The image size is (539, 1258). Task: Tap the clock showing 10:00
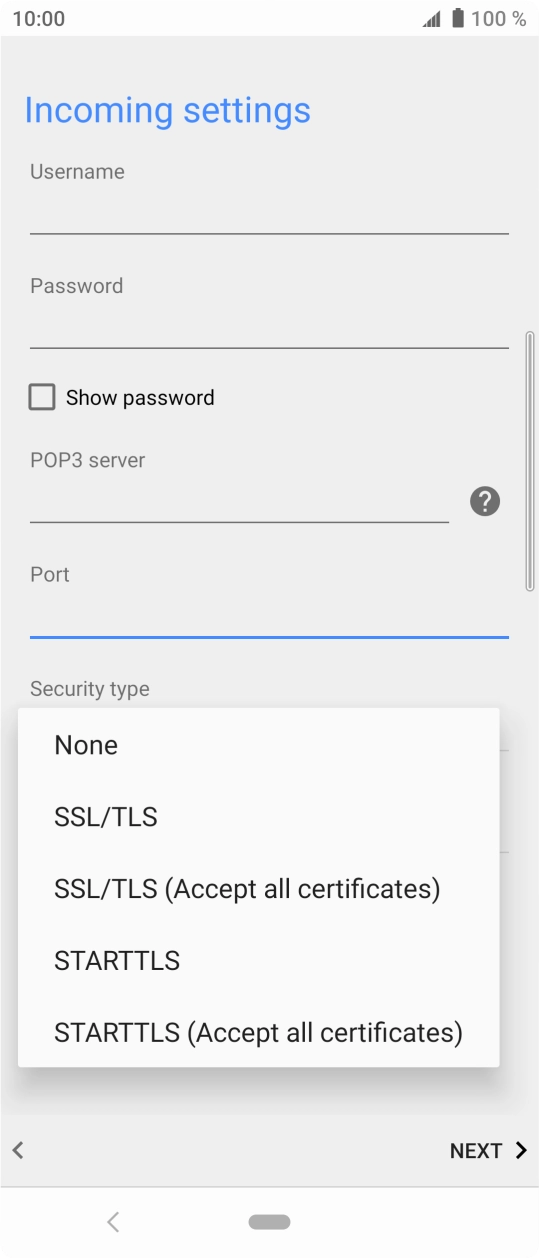coord(39,19)
